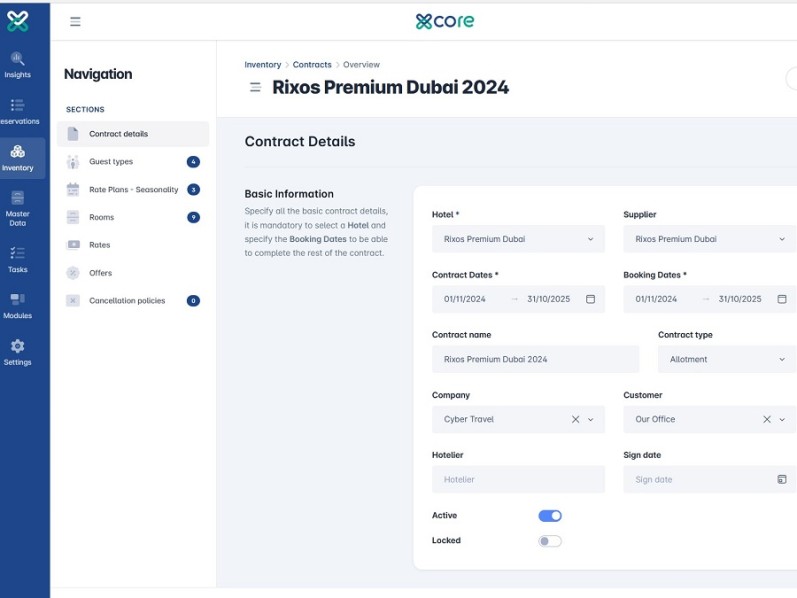This screenshot has width=797, height=598.
Task: Select the Inventory sidebar icon
Action: point(17,152)
